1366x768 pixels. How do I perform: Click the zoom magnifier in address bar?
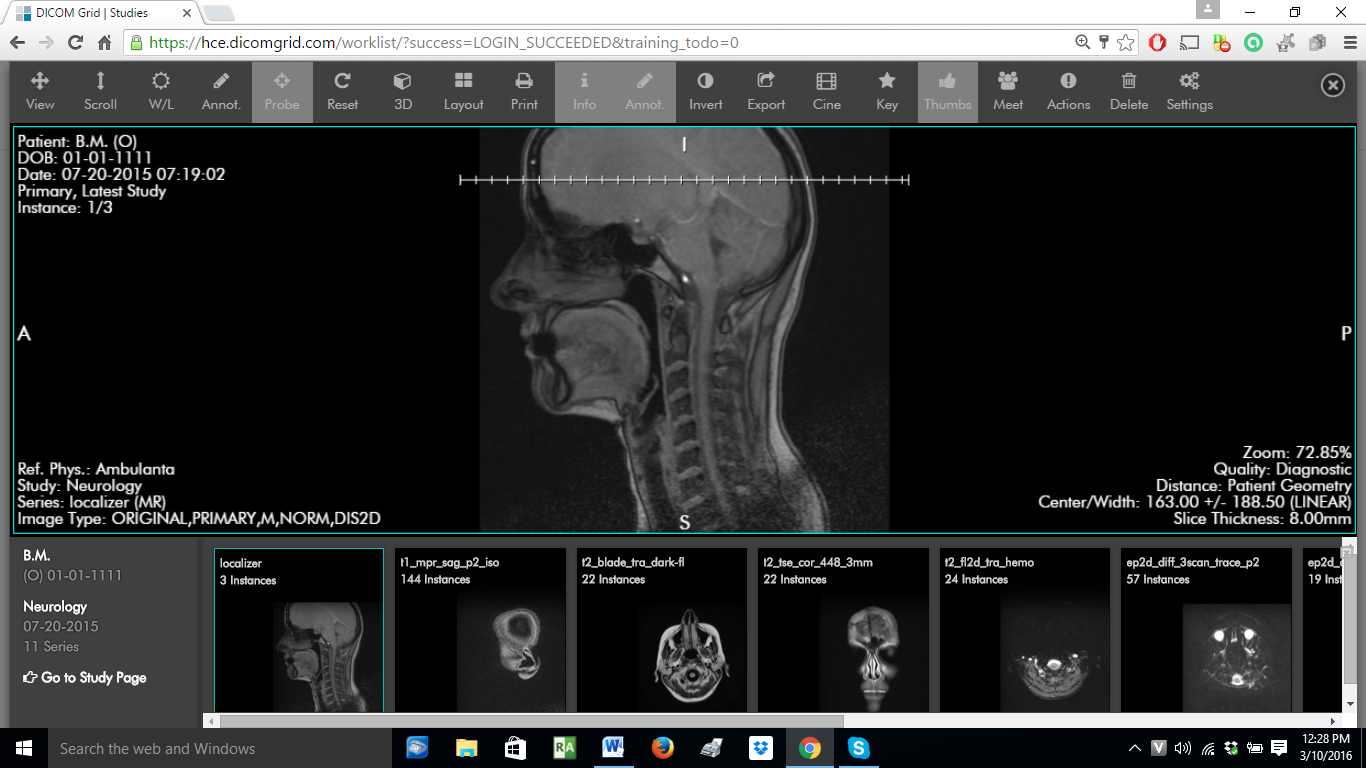[x=1082, y=43]
